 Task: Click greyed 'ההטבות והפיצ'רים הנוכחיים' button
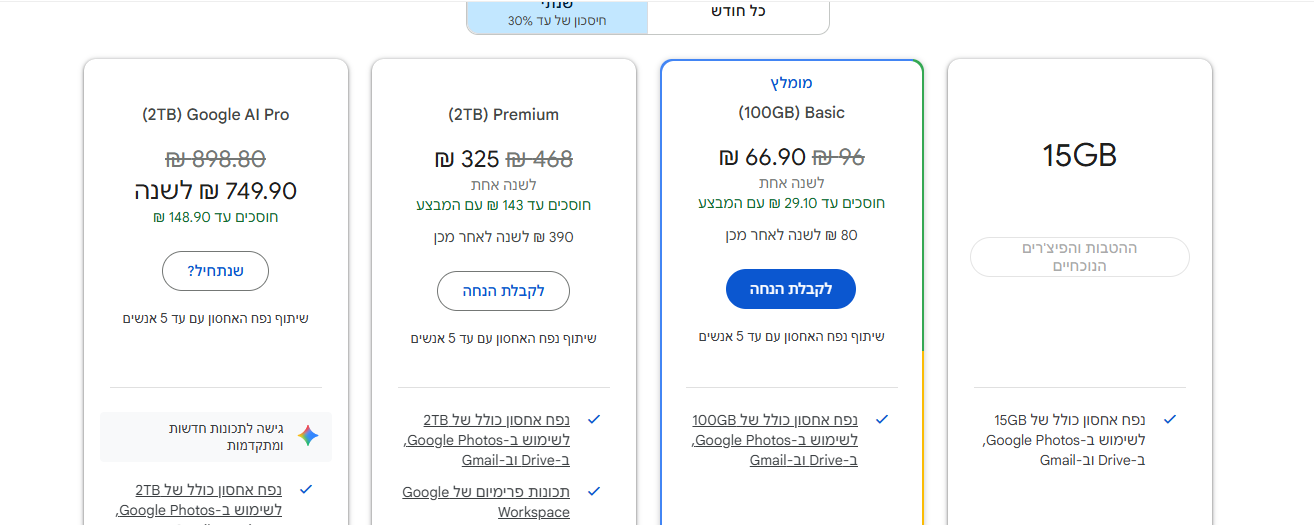[x=1080, y=257]
